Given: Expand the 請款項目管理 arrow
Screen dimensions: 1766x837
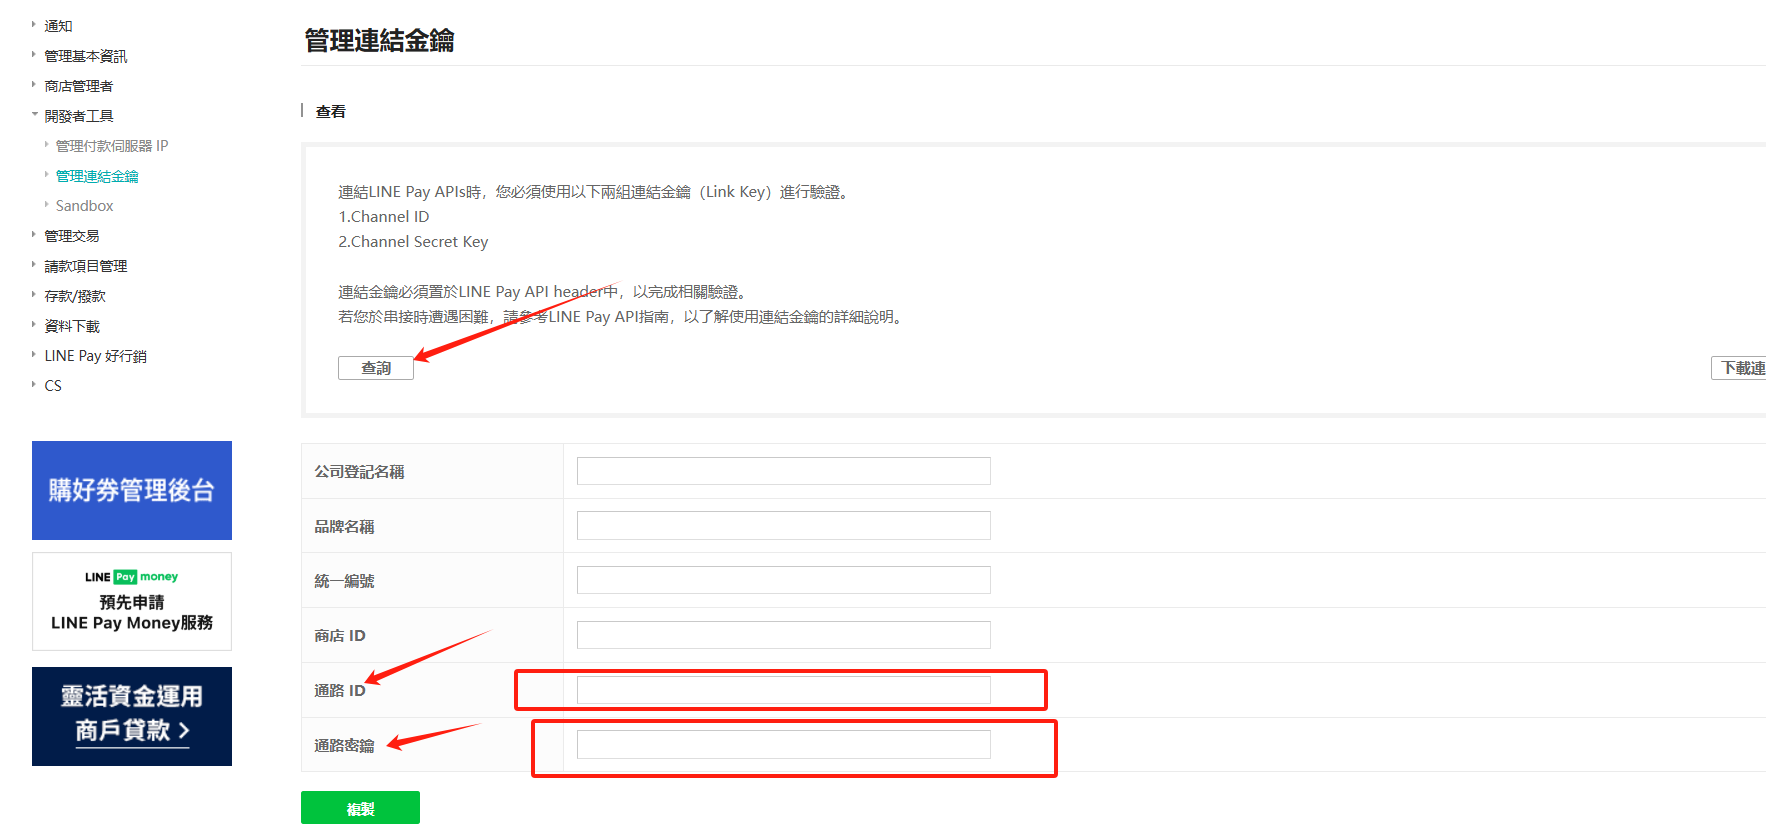Looking at the screenshot, I should tap(34, 265).
